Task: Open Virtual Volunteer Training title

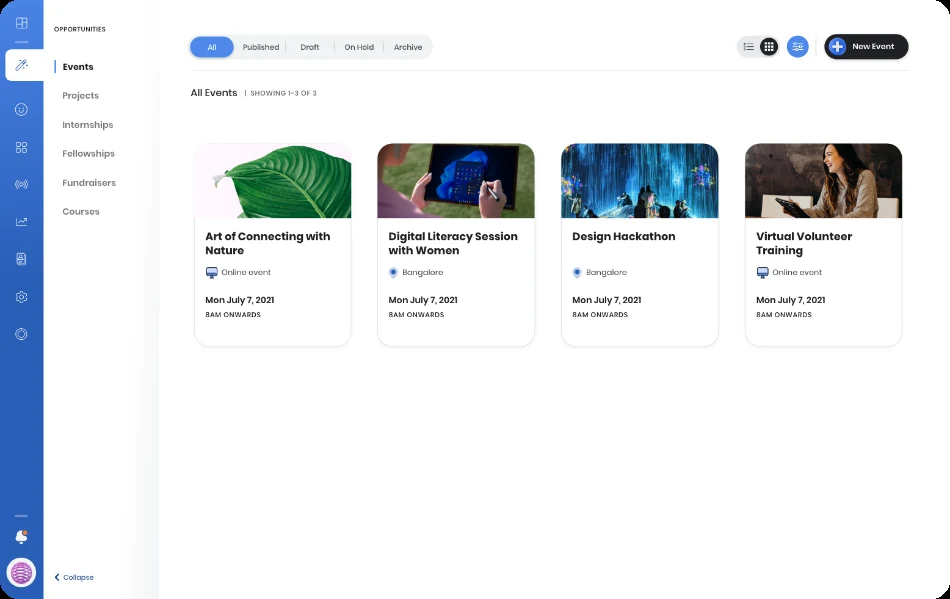Action: [804, 243]
